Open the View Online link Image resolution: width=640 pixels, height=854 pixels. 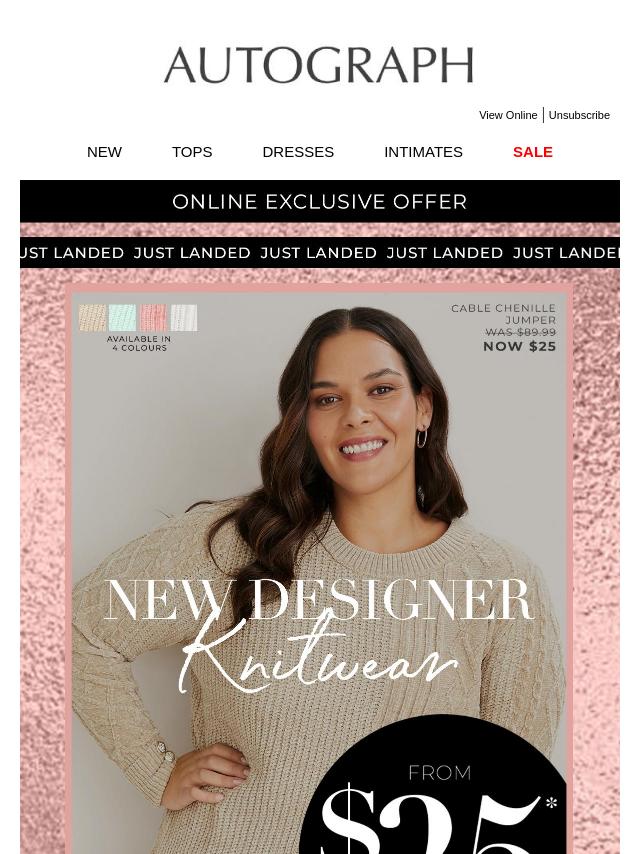coord(508,115)
